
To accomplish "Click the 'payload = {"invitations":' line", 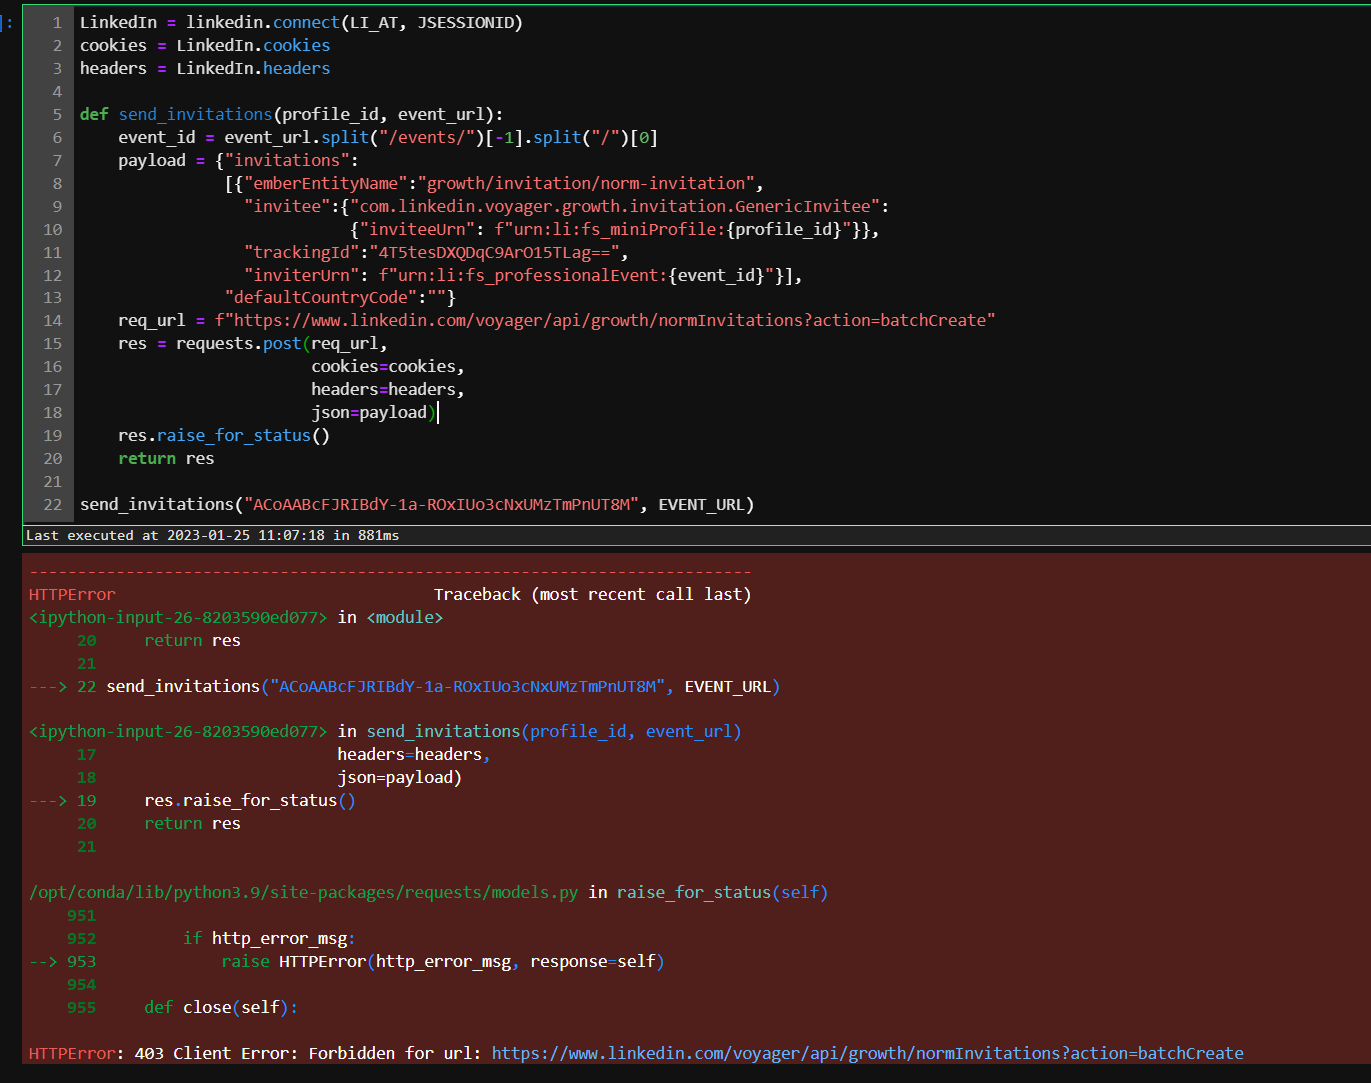I will coord(238,160).
